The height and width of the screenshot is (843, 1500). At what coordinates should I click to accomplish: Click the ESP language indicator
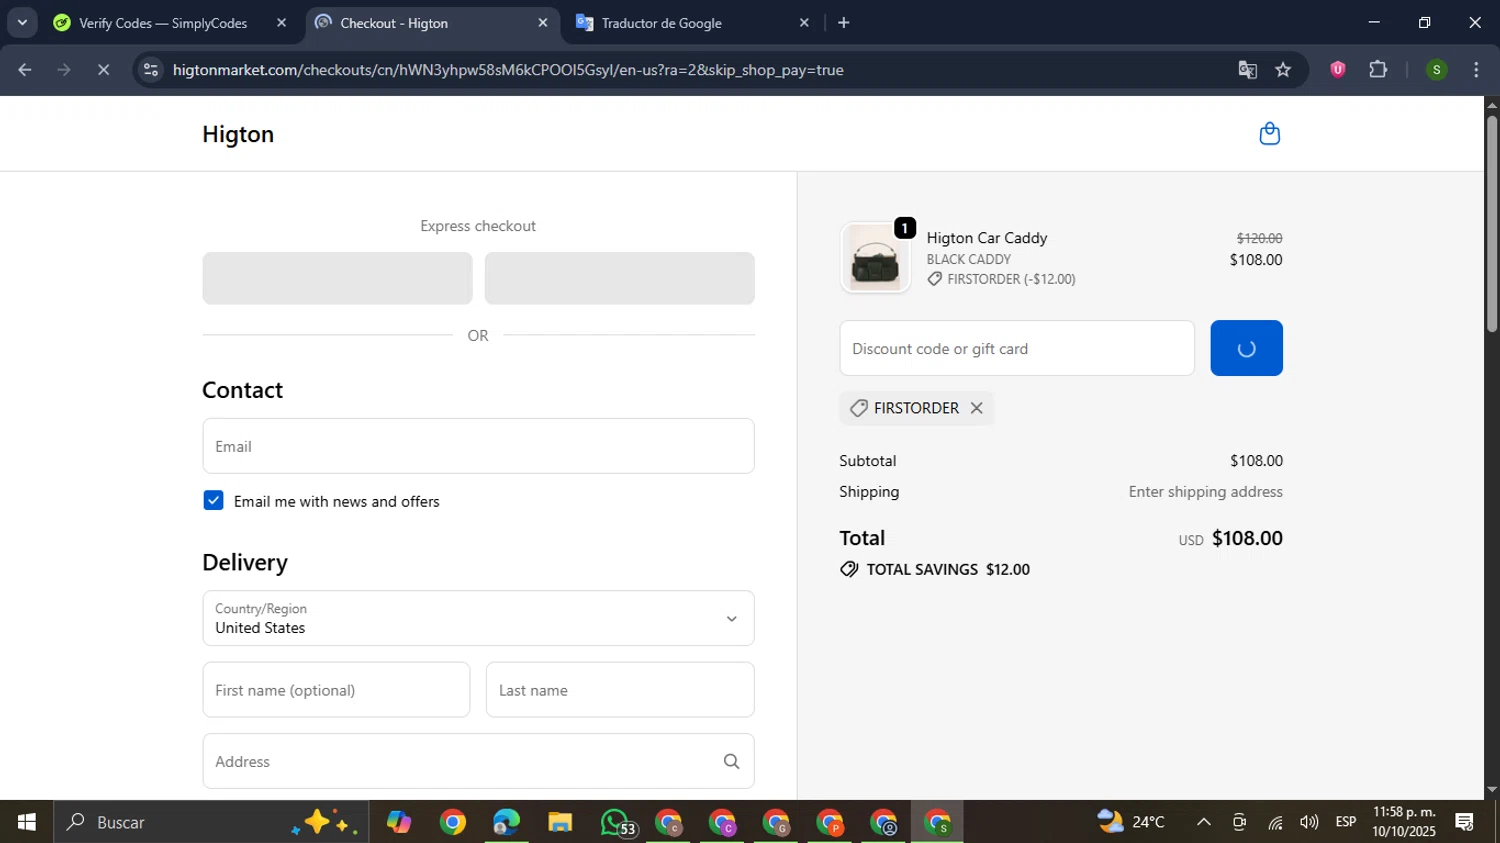click(1346, 822)
